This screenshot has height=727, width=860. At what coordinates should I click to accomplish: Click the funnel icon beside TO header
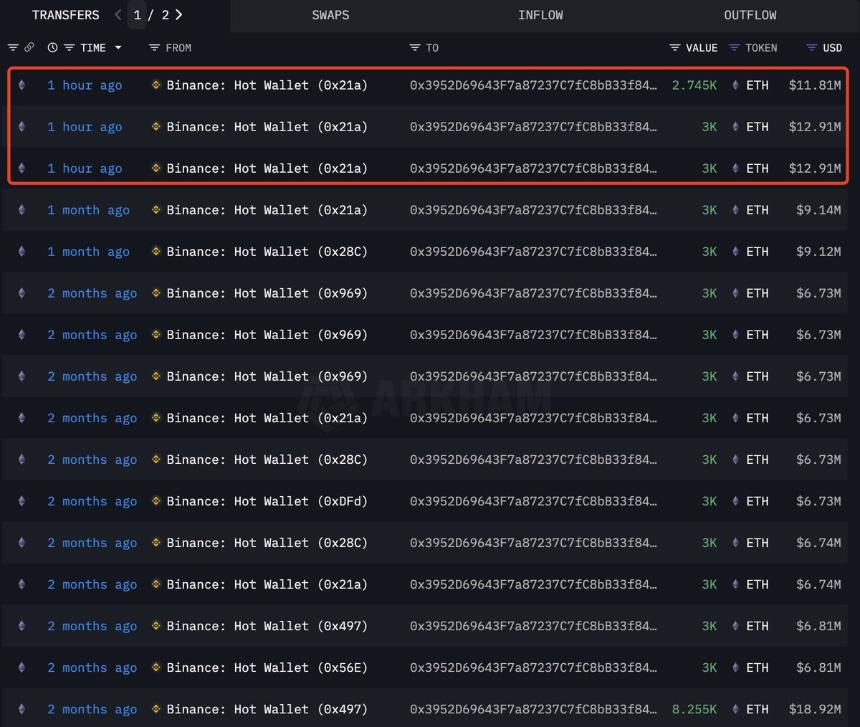[414, 47]
